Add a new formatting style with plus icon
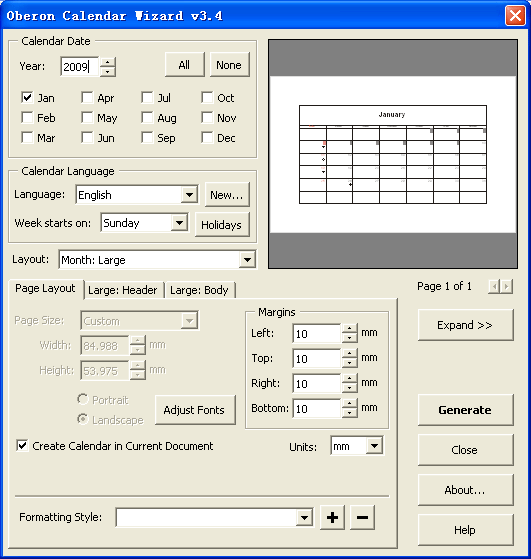Screen dimensions: 531x559 click(332, 517)
